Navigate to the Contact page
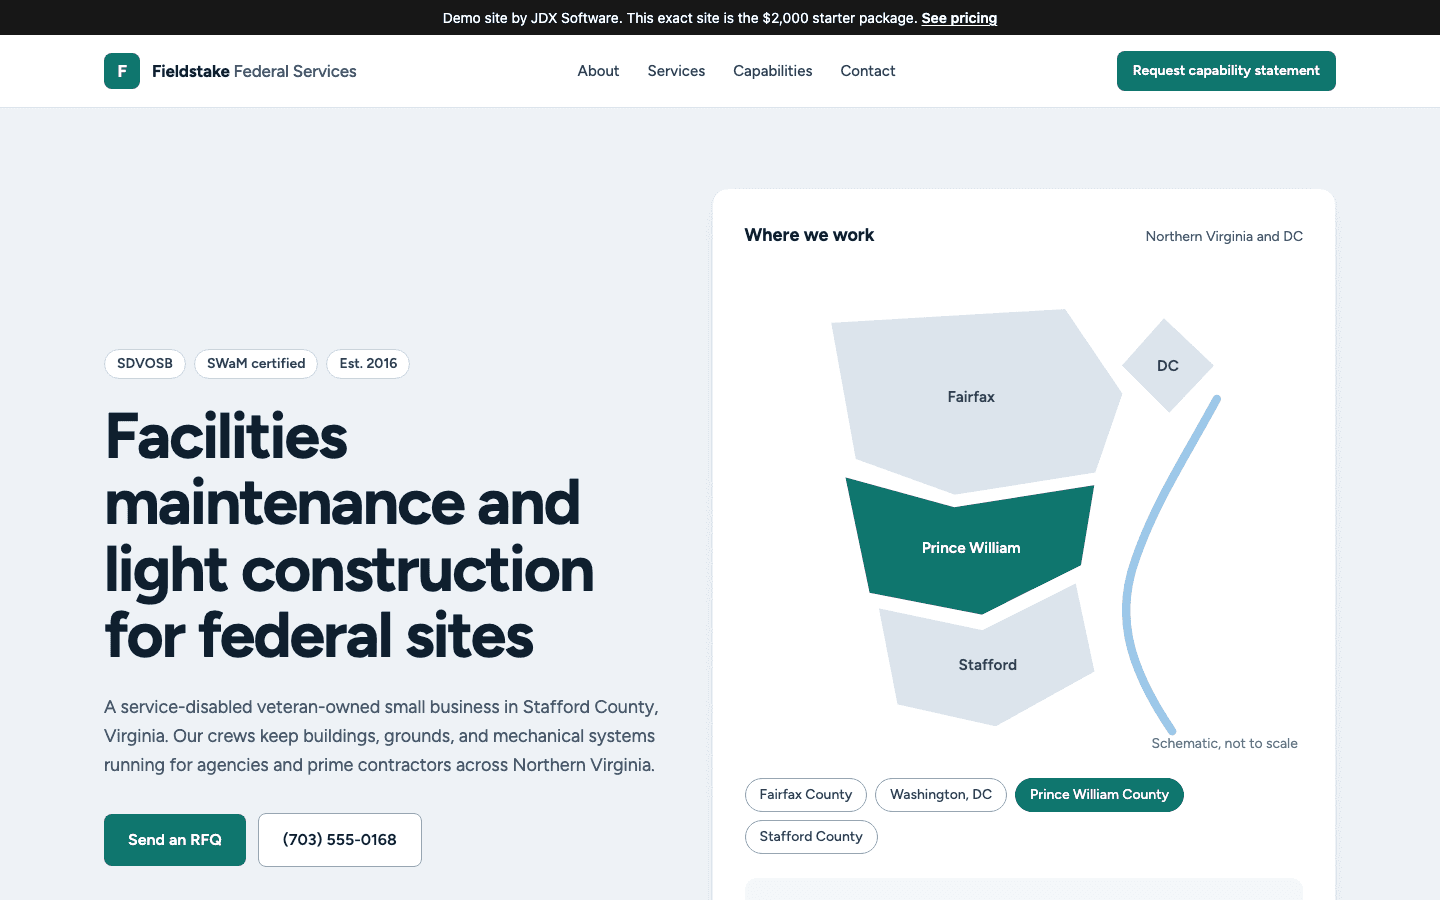 pyautogui.click(x=868, y=71)
